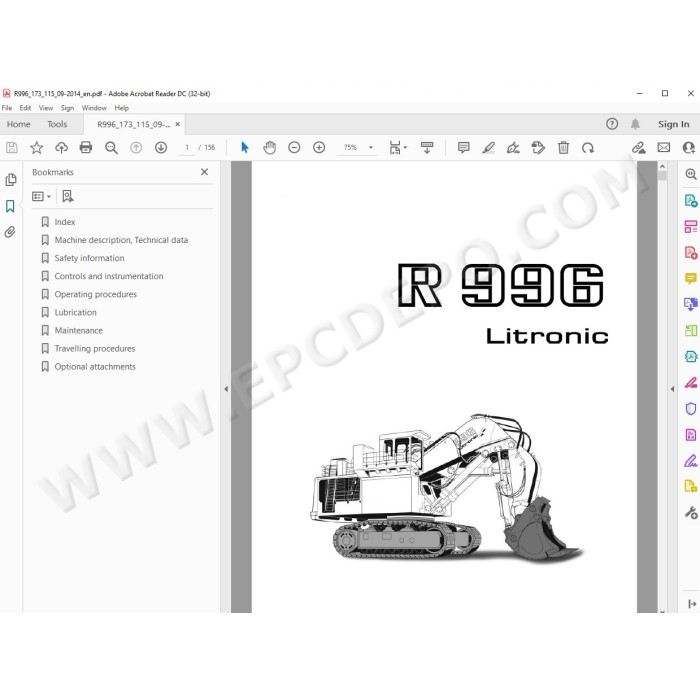Switch to the Tools tab
The height and width of the screenshot is (700, 700).
57,124
